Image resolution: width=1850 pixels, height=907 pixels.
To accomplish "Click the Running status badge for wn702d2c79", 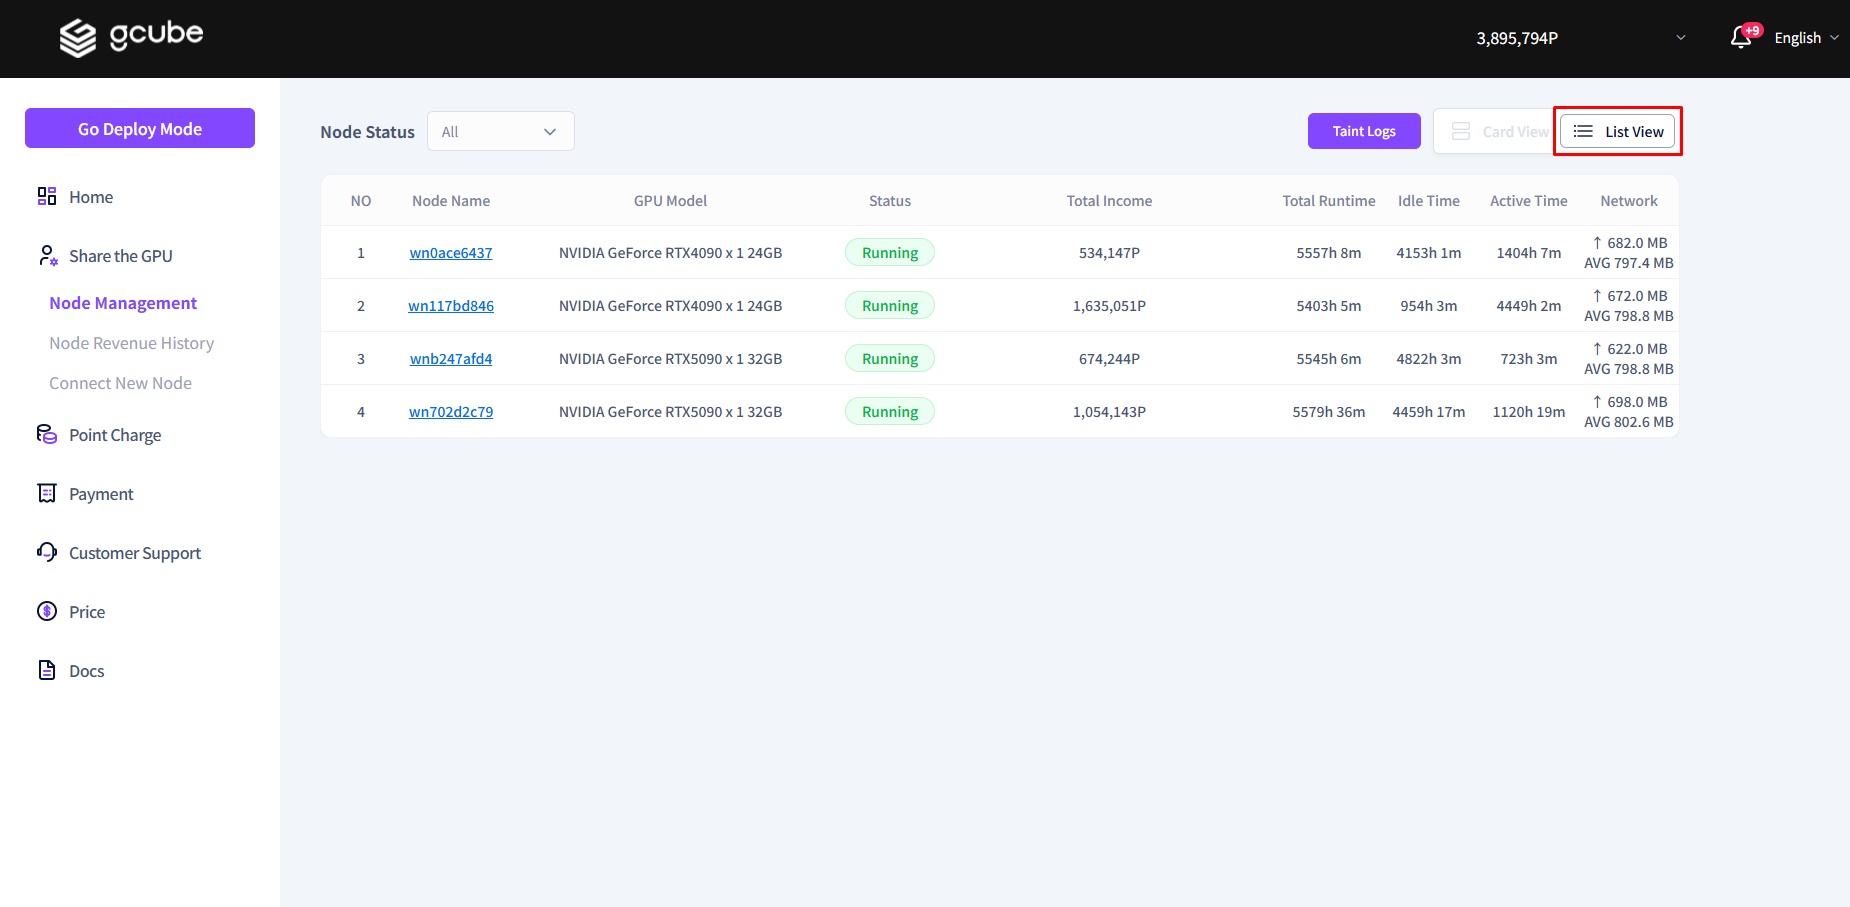I will coord(889,412).
